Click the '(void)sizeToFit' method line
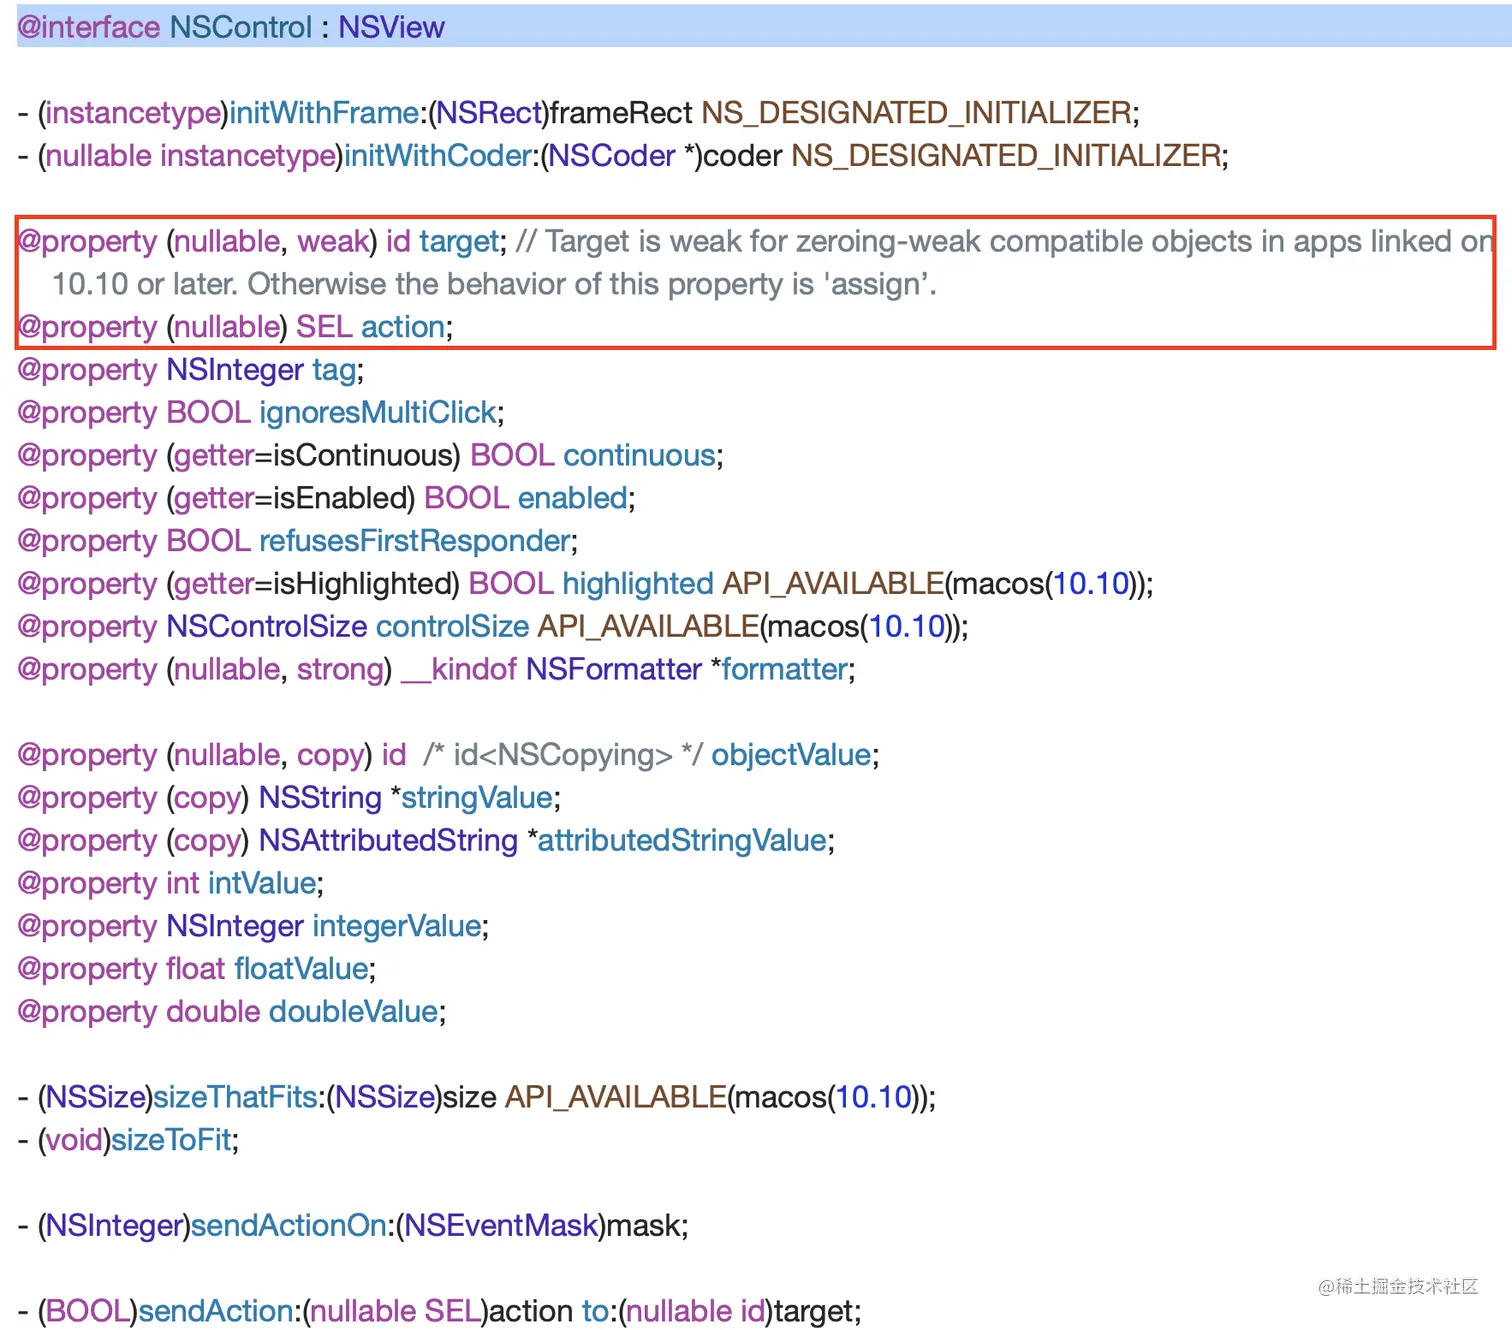The image size is (1512, 1330). coord(128,1141)
